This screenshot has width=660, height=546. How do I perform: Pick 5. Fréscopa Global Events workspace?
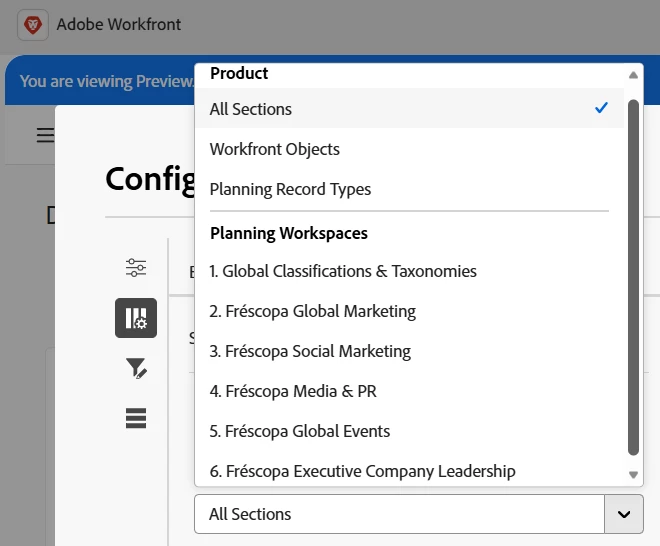410,431
